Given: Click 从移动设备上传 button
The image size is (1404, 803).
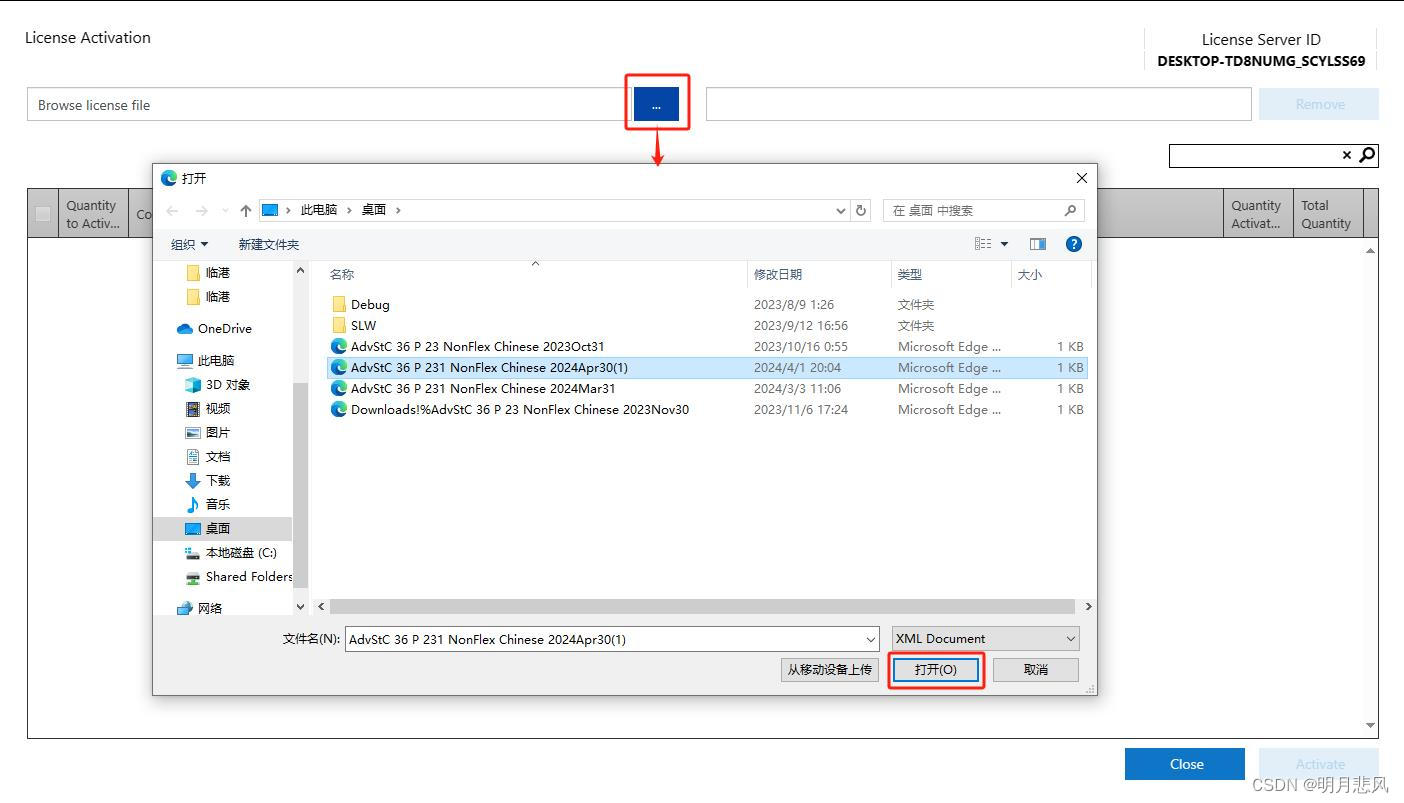Looking at the screenshot, I should click(829, 670).
